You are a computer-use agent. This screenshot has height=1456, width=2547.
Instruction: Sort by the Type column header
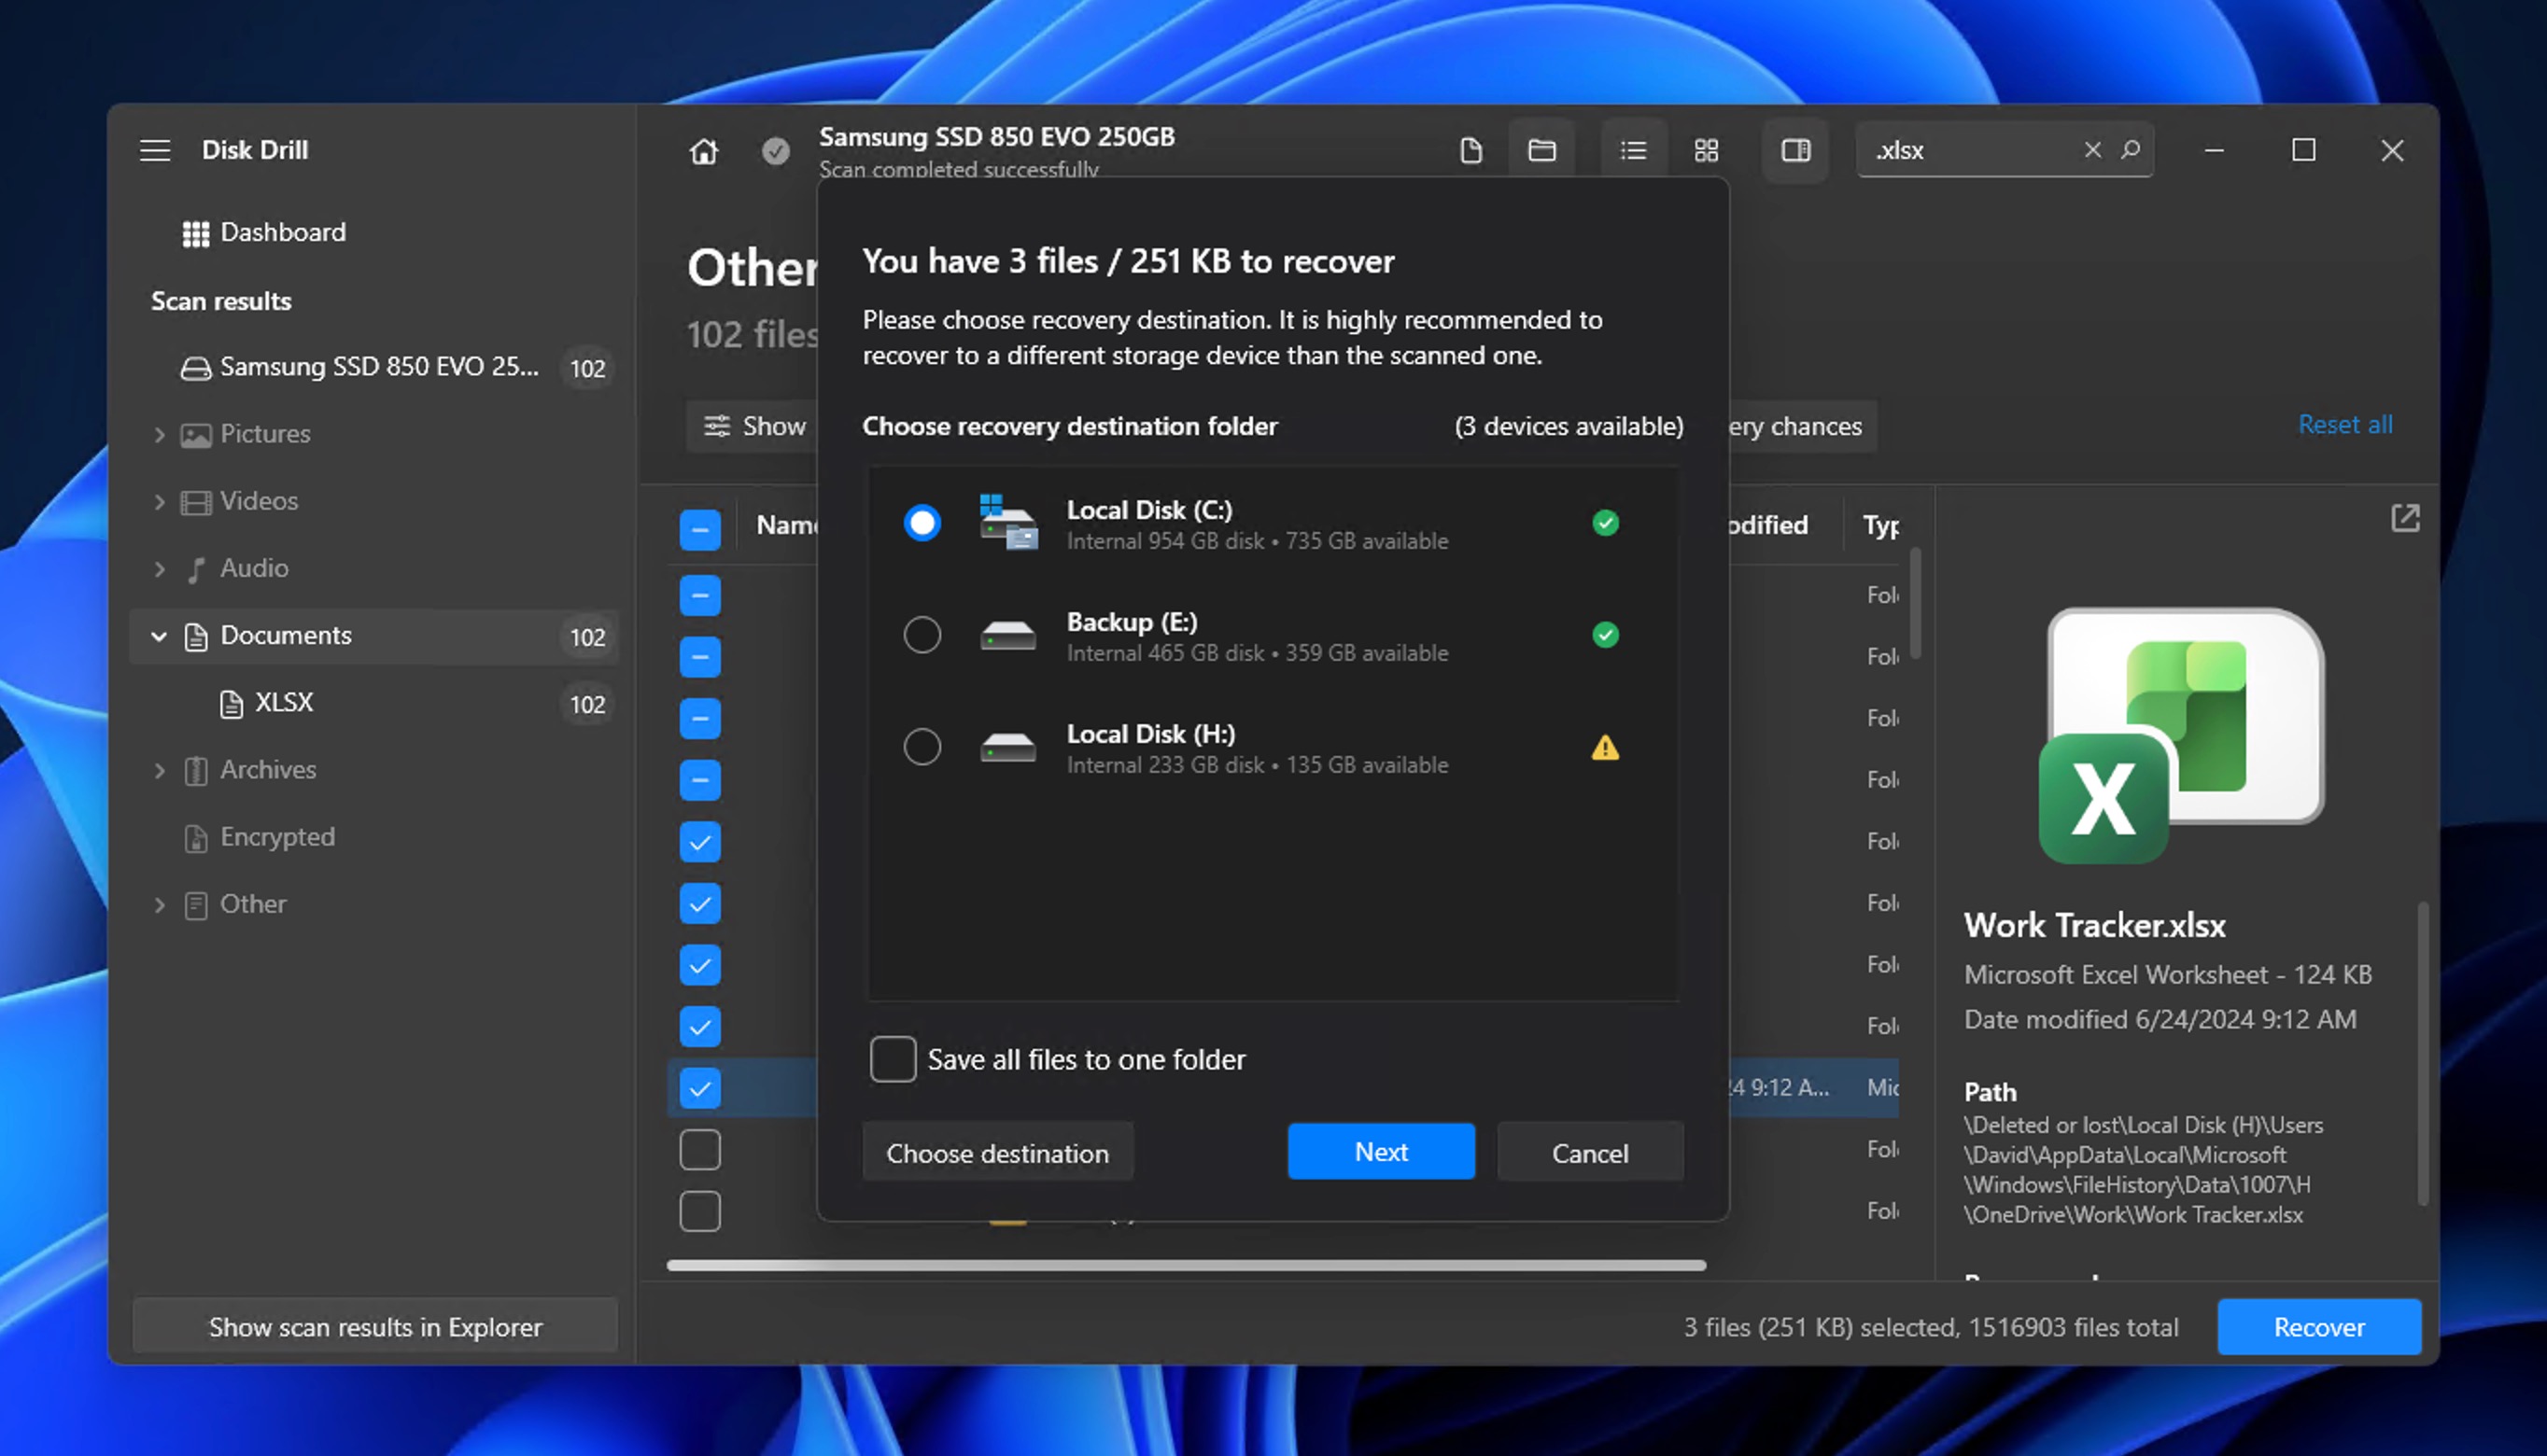(x=1881, y=526)
